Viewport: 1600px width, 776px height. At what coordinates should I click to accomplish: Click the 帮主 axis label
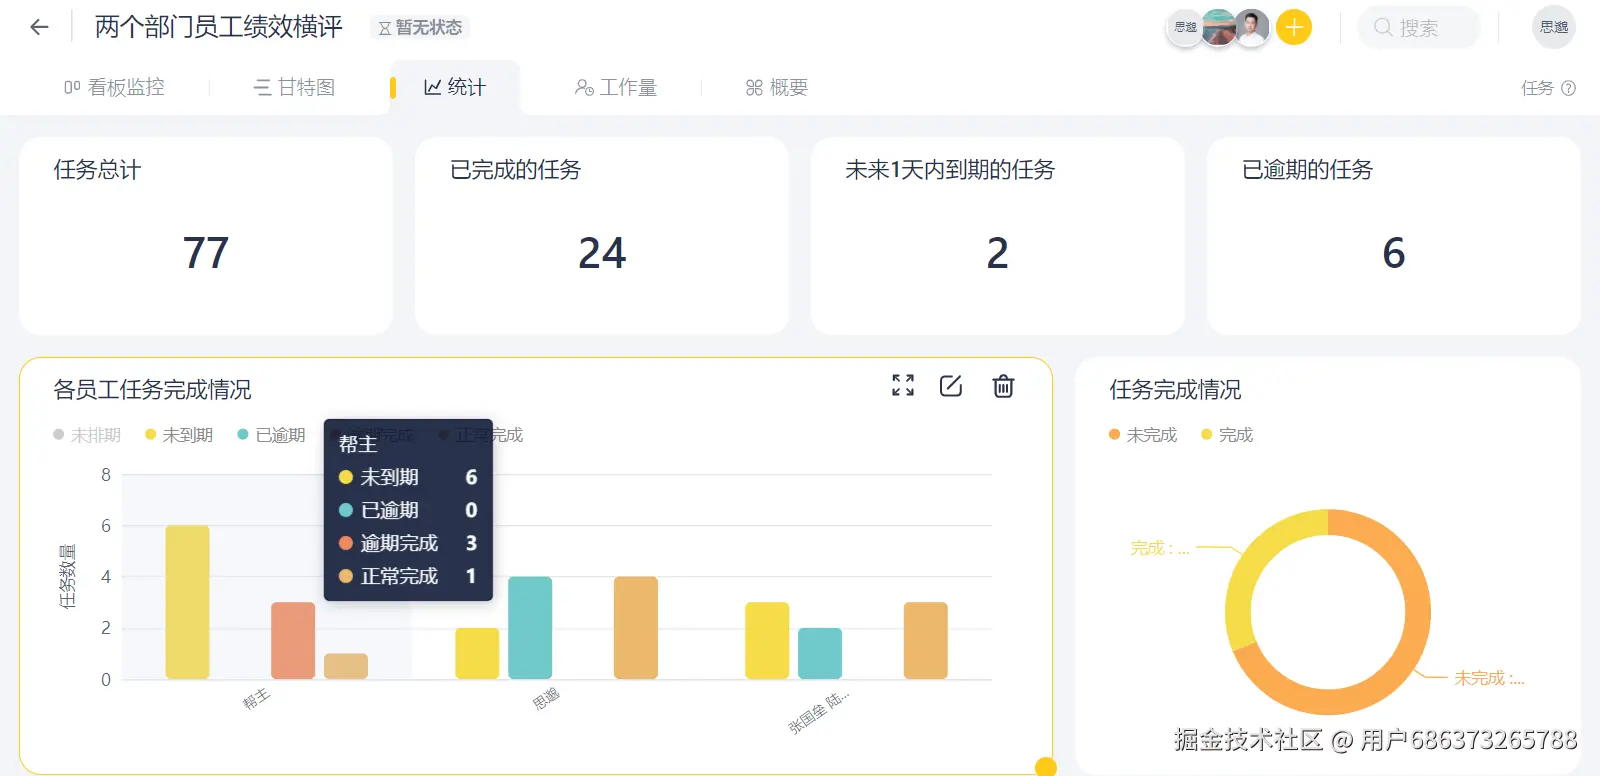click(x=256, y=698)
